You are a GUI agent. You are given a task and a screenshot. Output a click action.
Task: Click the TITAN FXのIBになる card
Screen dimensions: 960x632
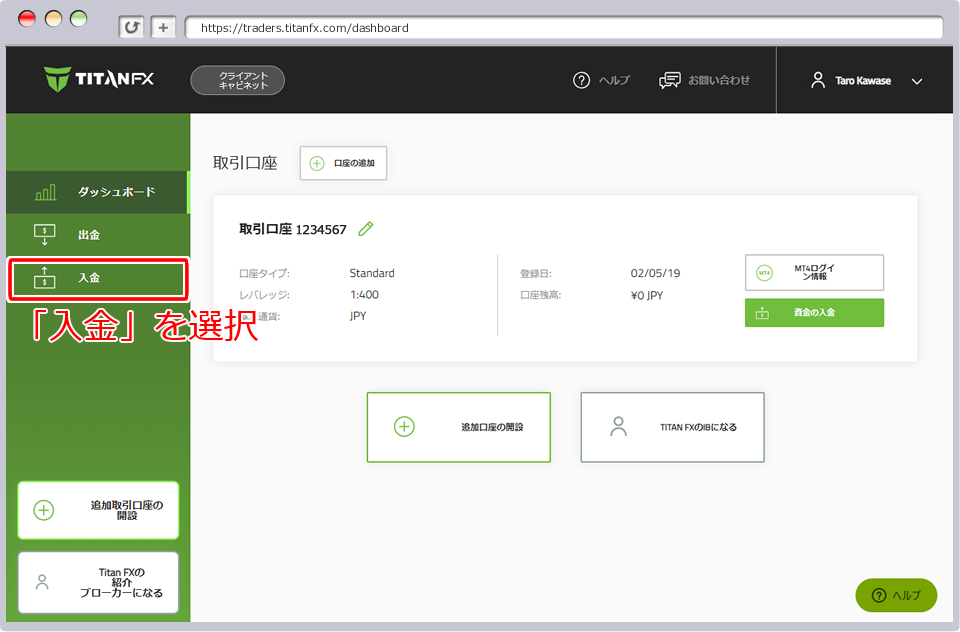pyautogui.click(x=672, y=427)
